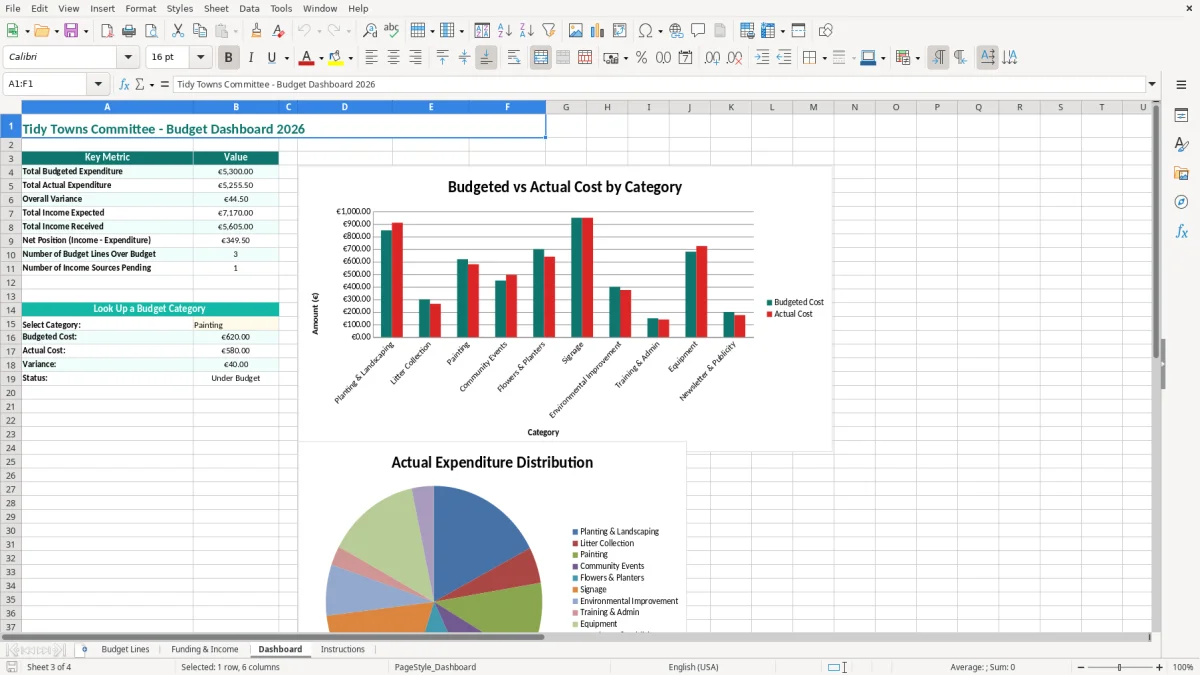Click the Cut scissors icon
1200x675 pixels.
178,31
